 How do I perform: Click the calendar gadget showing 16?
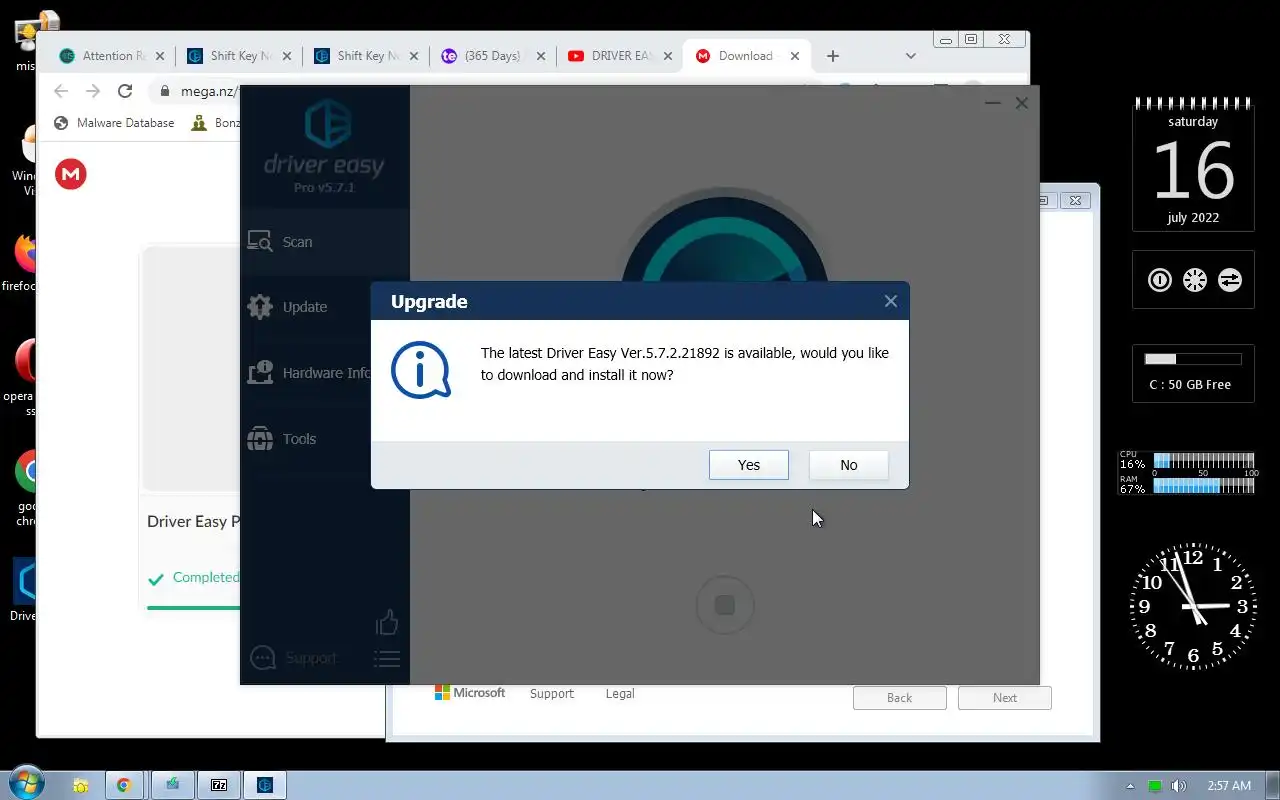click(x=1193, y=164)
